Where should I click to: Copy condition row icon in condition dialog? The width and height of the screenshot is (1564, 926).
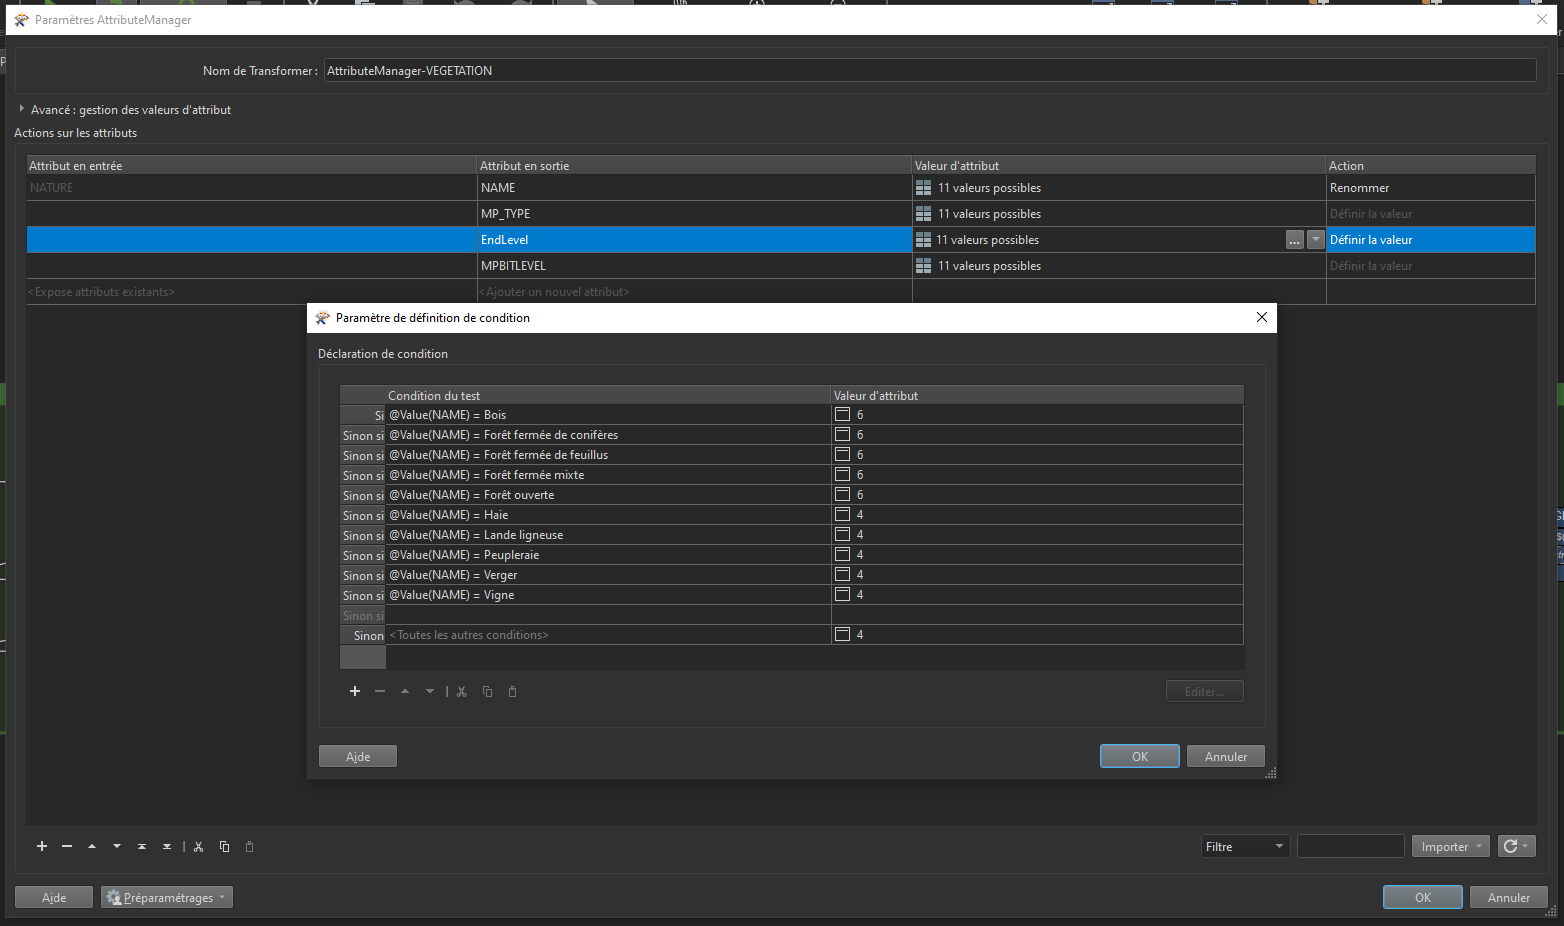[488, 691]
